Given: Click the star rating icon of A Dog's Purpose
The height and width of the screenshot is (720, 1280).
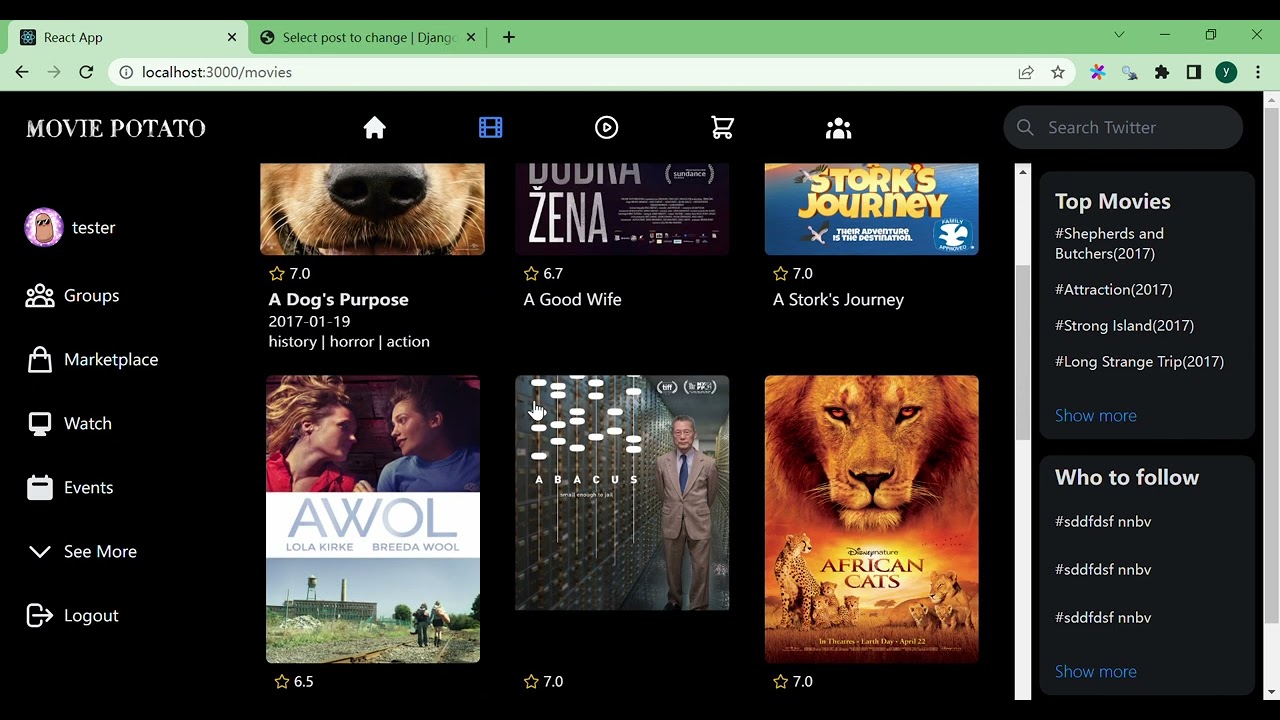Looking at the screenshot, I should [x=277, y=273].
